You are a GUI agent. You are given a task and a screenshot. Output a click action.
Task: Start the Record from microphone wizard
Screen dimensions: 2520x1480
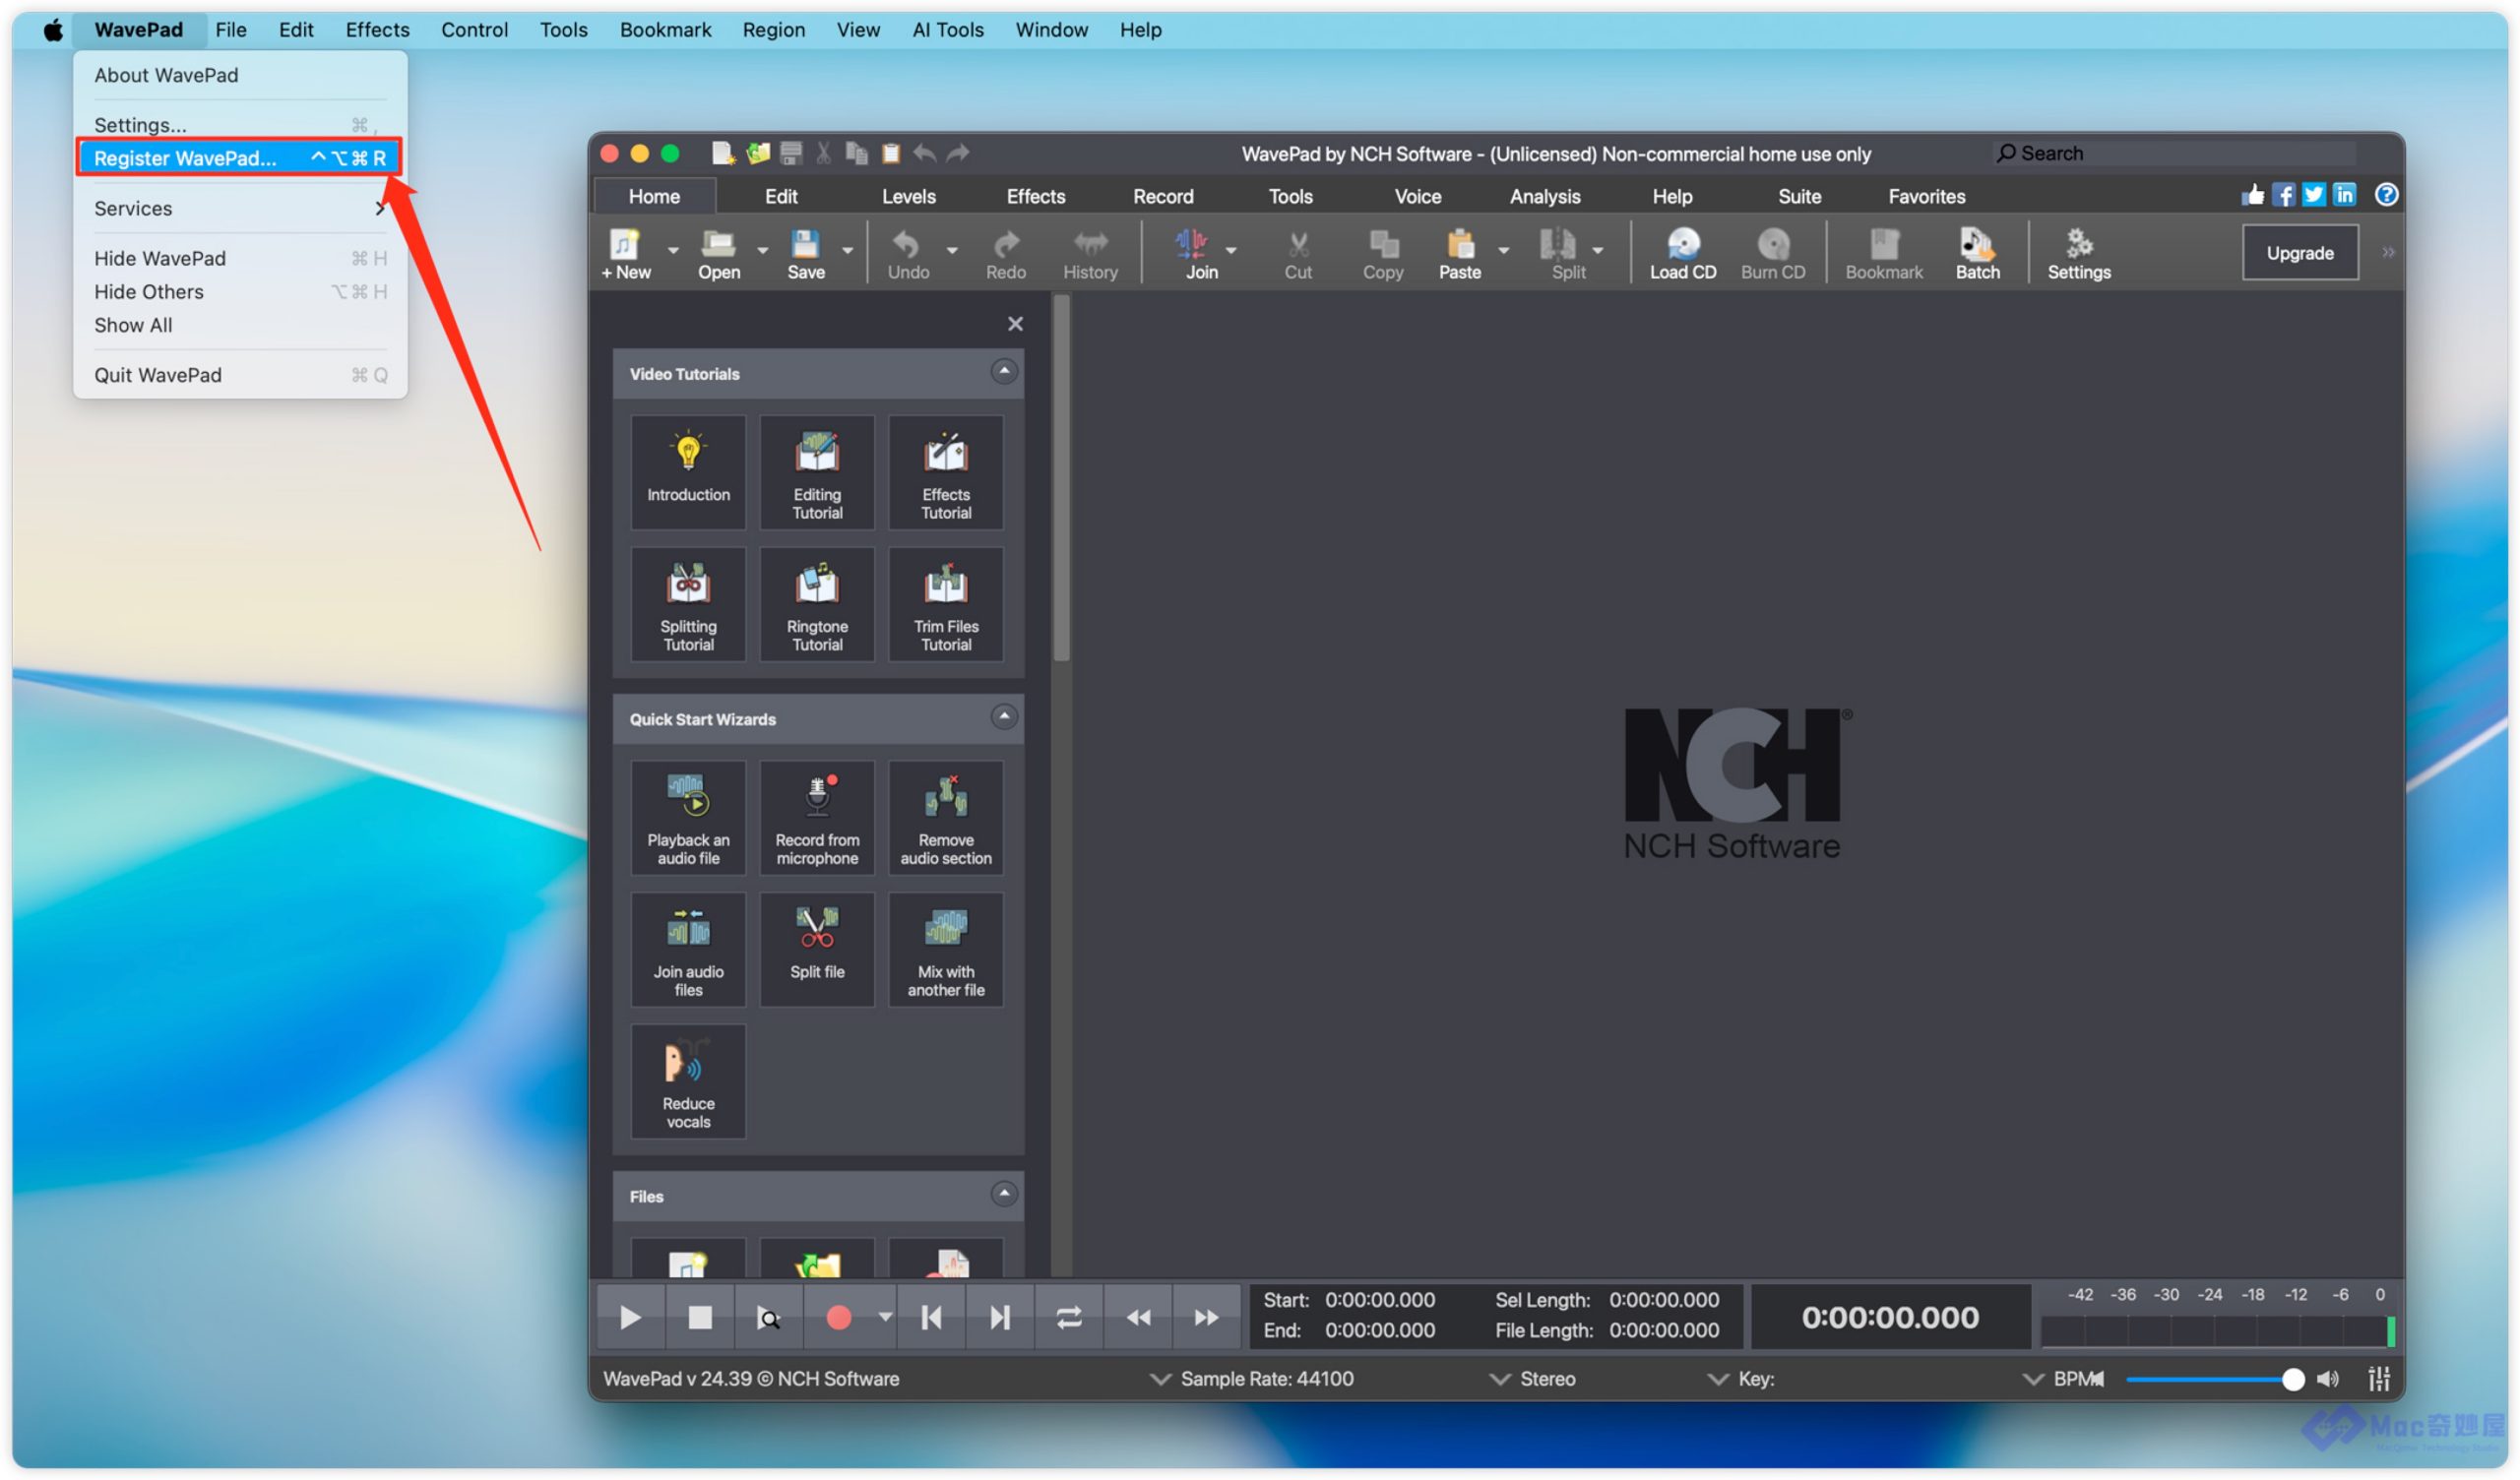pos(817,818)
